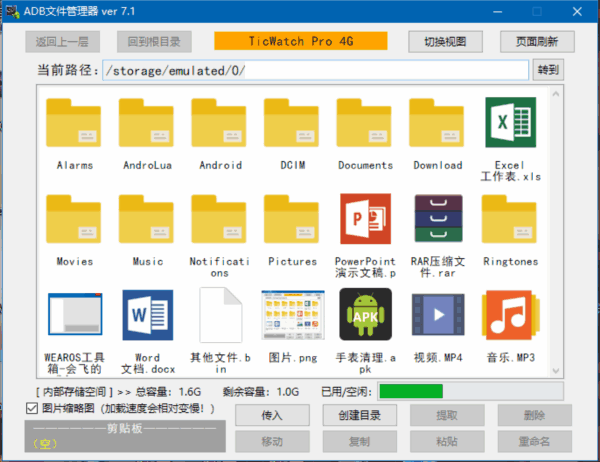Select the 视频.MP4 video file icon
This screenshot has height=462, width=600.
pos(438,315)
